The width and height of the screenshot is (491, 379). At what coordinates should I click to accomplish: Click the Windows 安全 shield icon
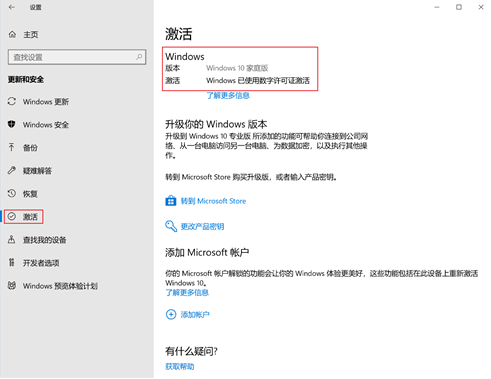pos(12,124)
